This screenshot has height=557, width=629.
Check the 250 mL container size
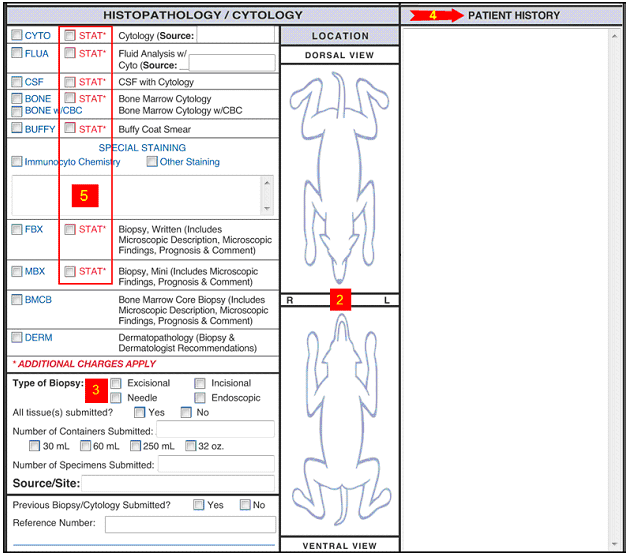pos(136,446)
